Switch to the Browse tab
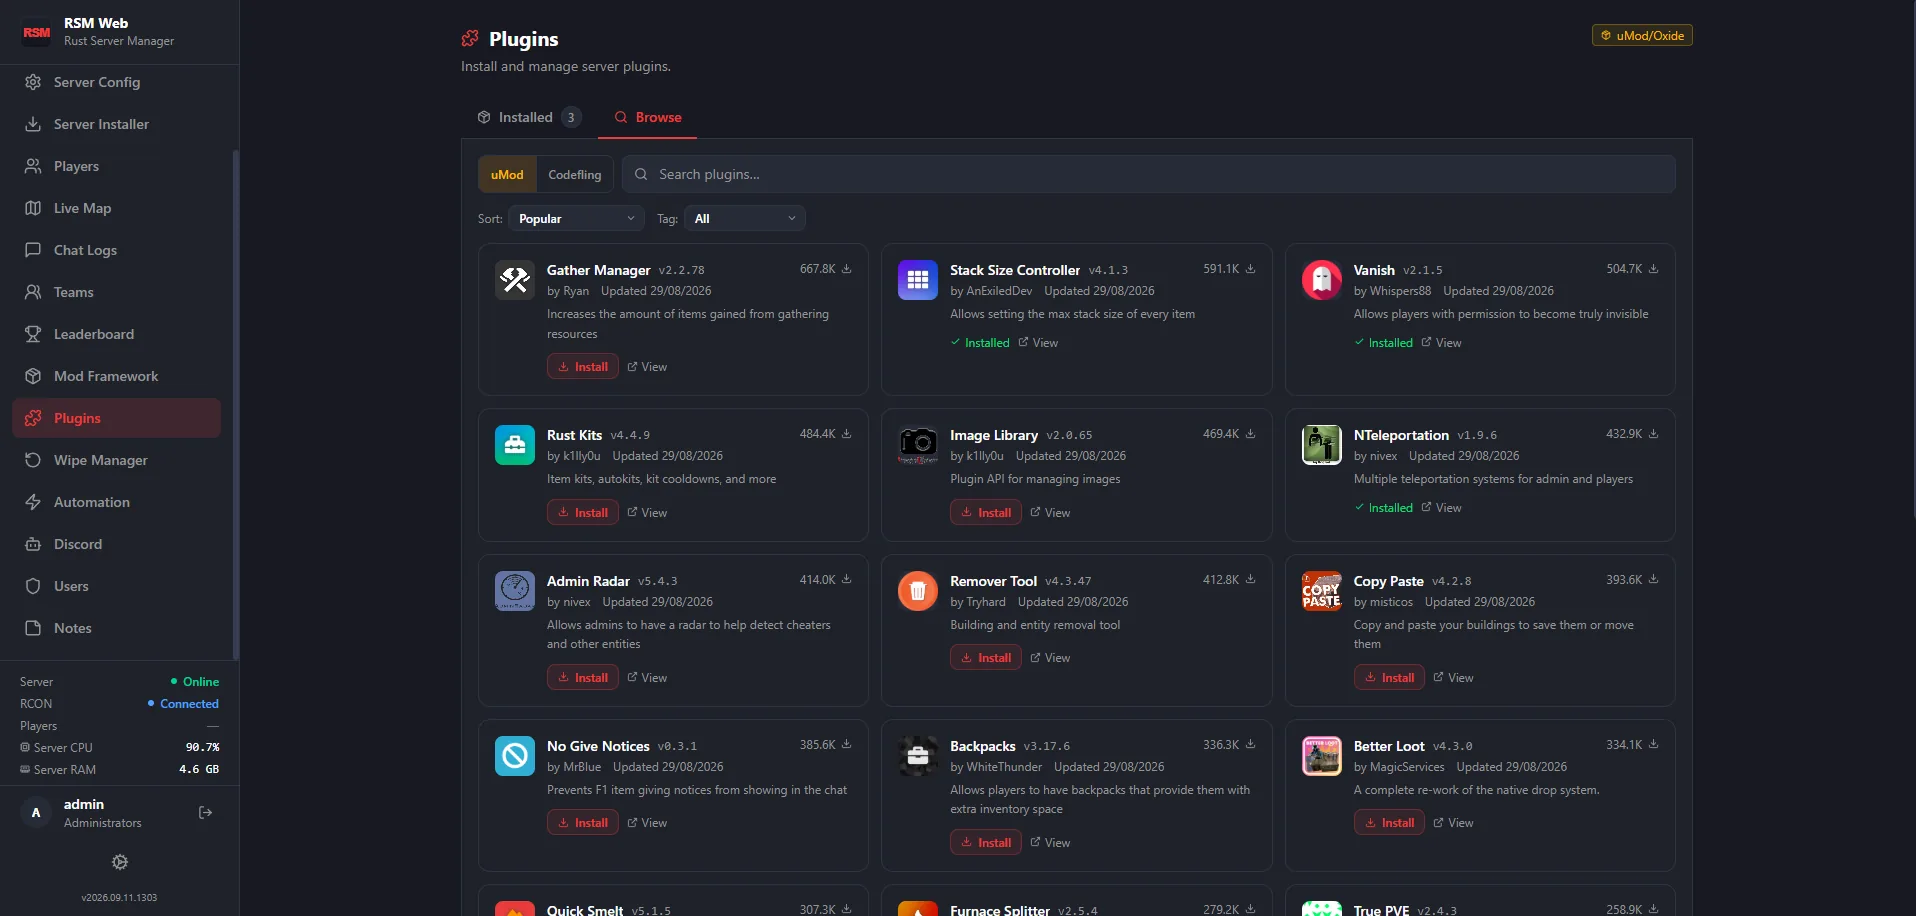Viewport: 1916px width, 916px height. point(648,117)
